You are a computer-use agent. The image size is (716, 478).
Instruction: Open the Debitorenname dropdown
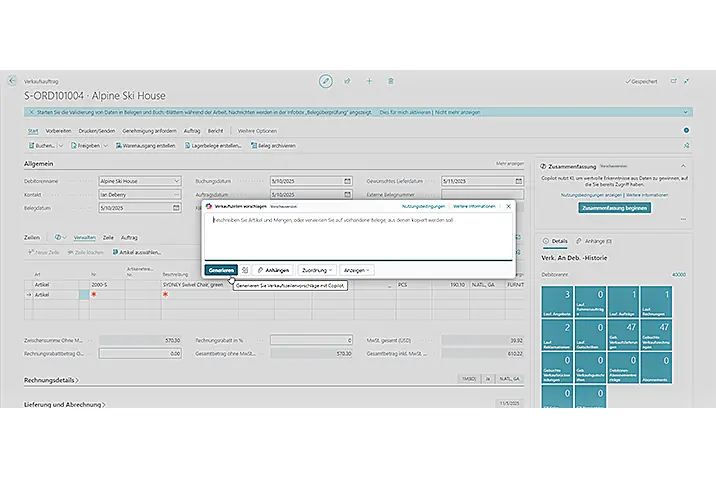177,181
